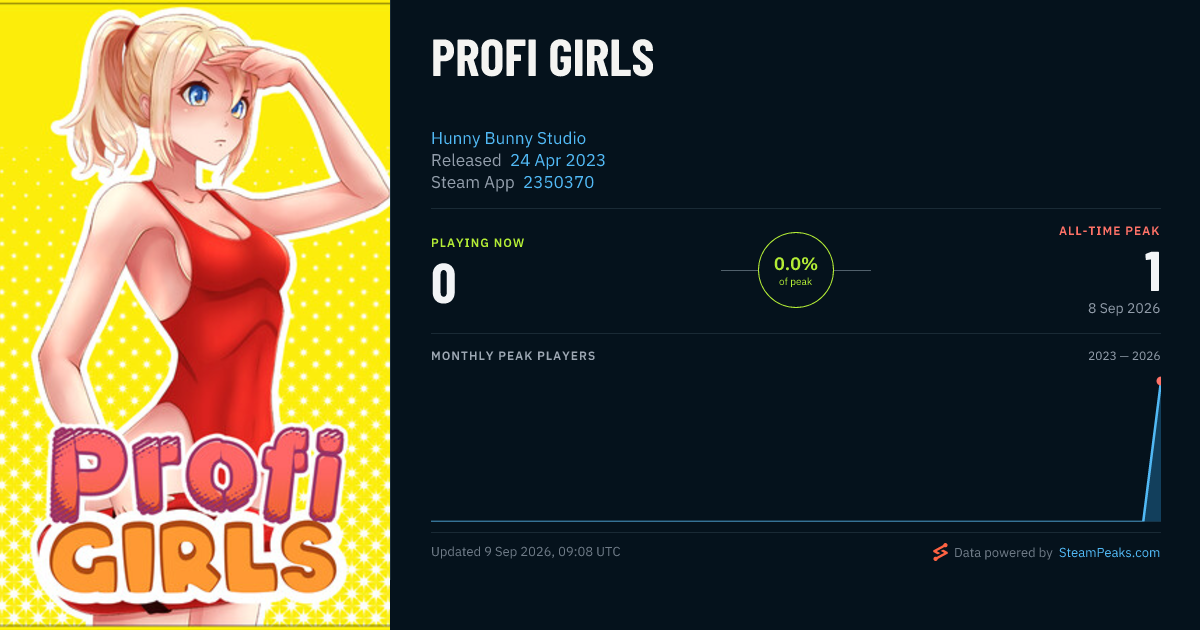Click the Data powered by text
The image size is (1200, 630).
(1003, 552)
